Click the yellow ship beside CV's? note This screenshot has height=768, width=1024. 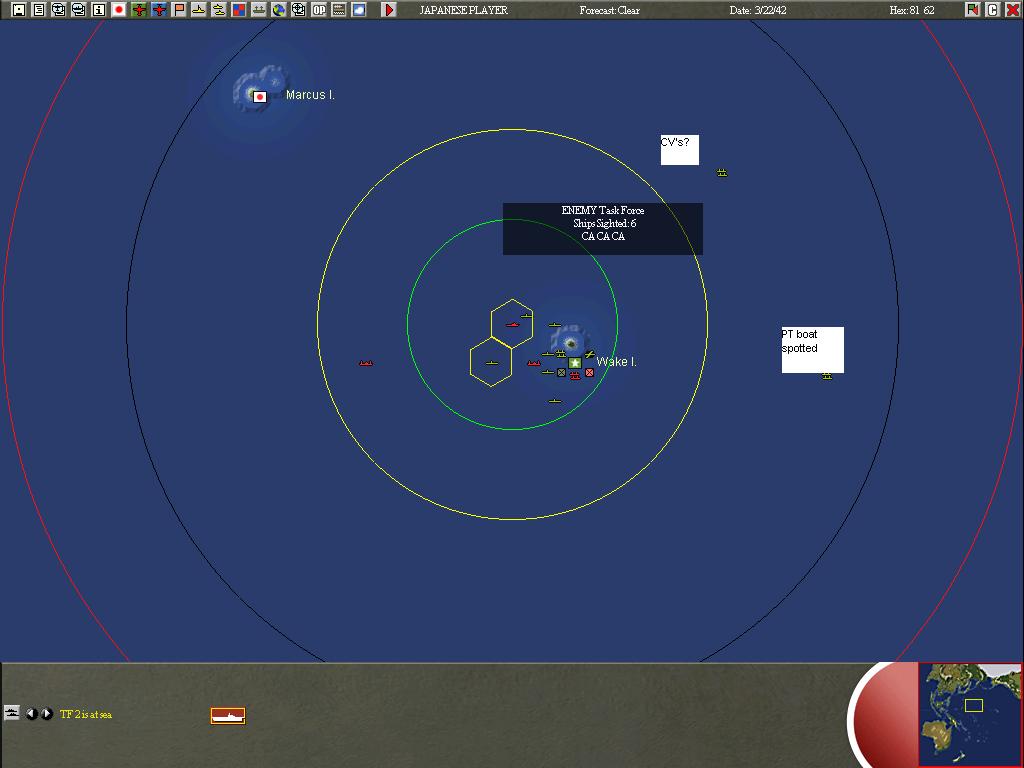click(x=722, y=173)
